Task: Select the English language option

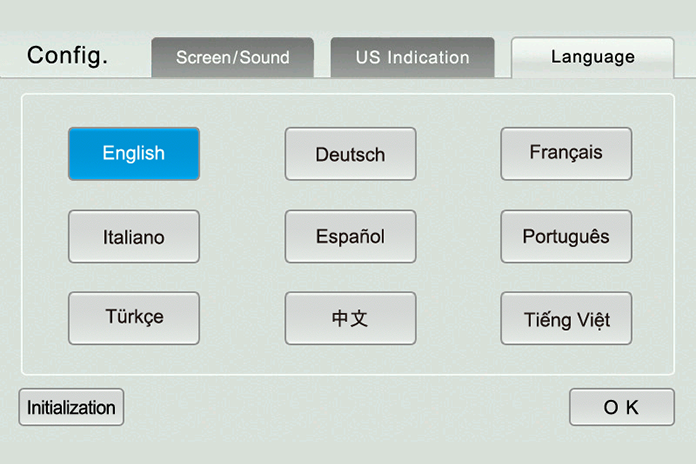Action: [134, 154]
